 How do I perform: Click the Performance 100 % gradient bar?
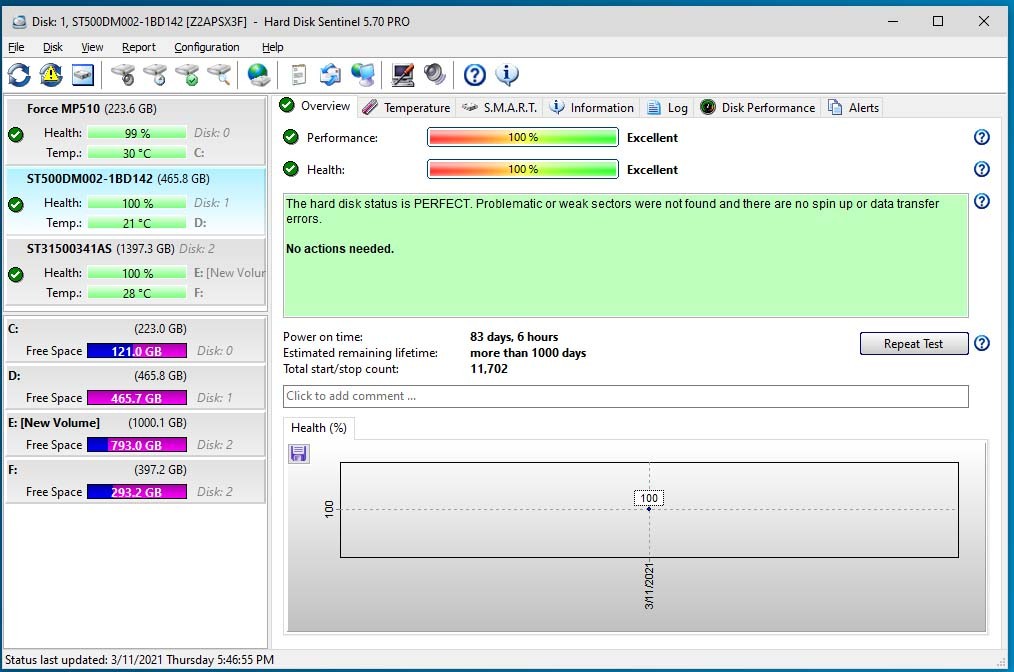click(523, 137)
